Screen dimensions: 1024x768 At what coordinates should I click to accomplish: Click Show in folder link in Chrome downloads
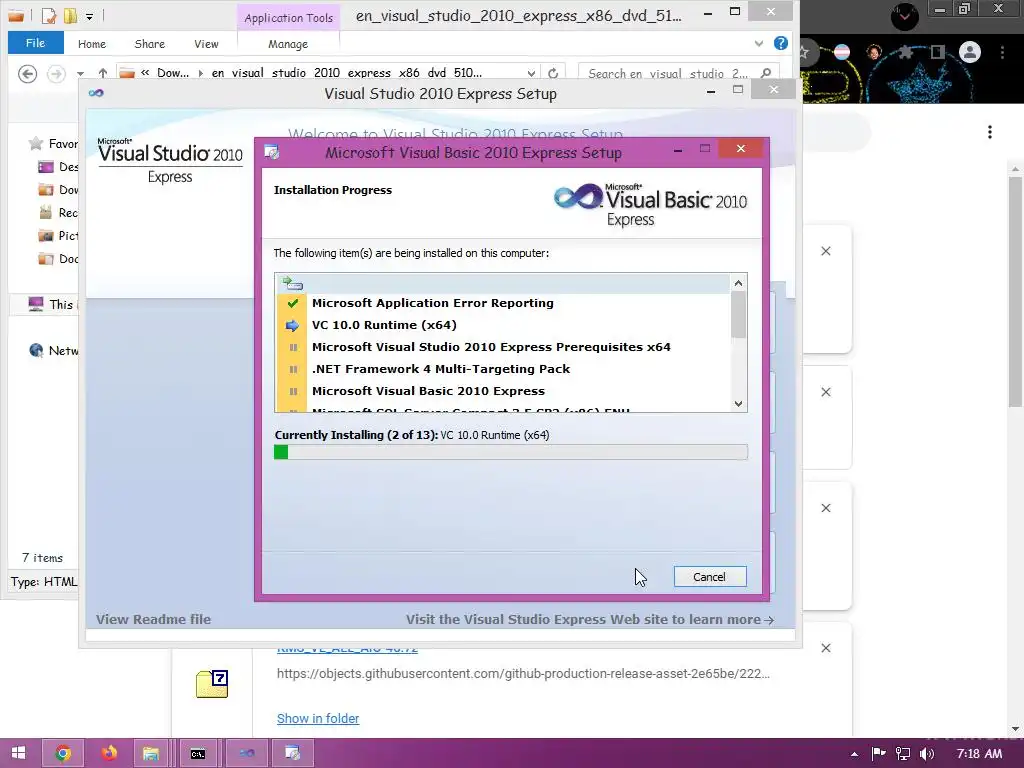tap(318, 718)
